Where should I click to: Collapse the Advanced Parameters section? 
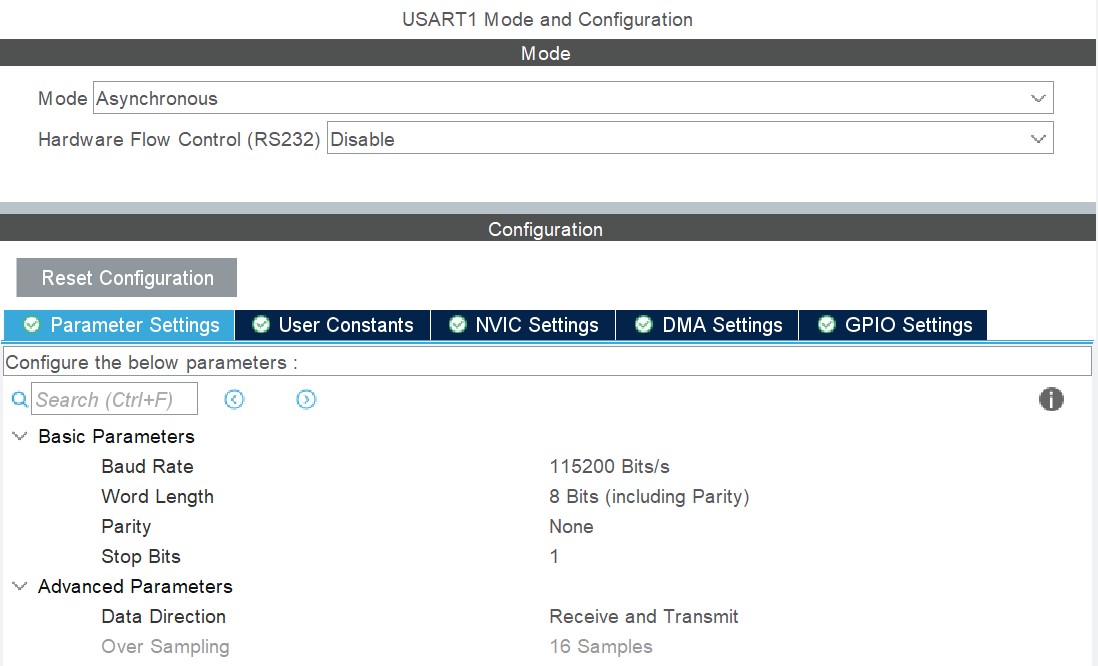tap(20, 587)
